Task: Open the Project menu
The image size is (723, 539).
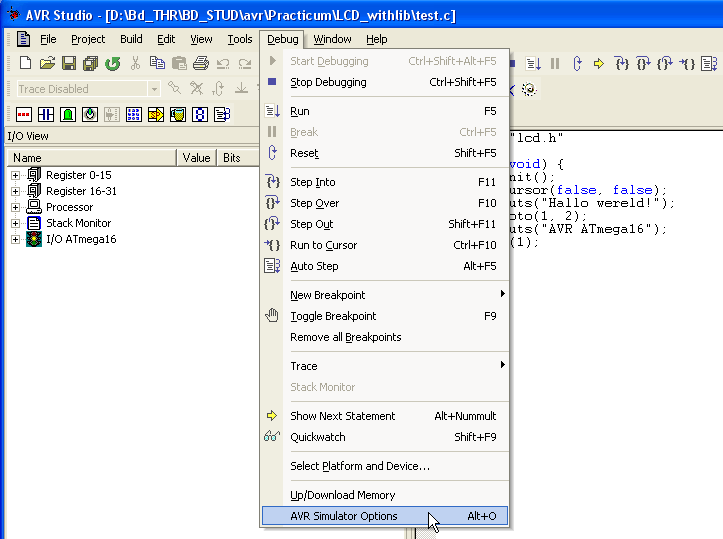Action: point(88,39)
